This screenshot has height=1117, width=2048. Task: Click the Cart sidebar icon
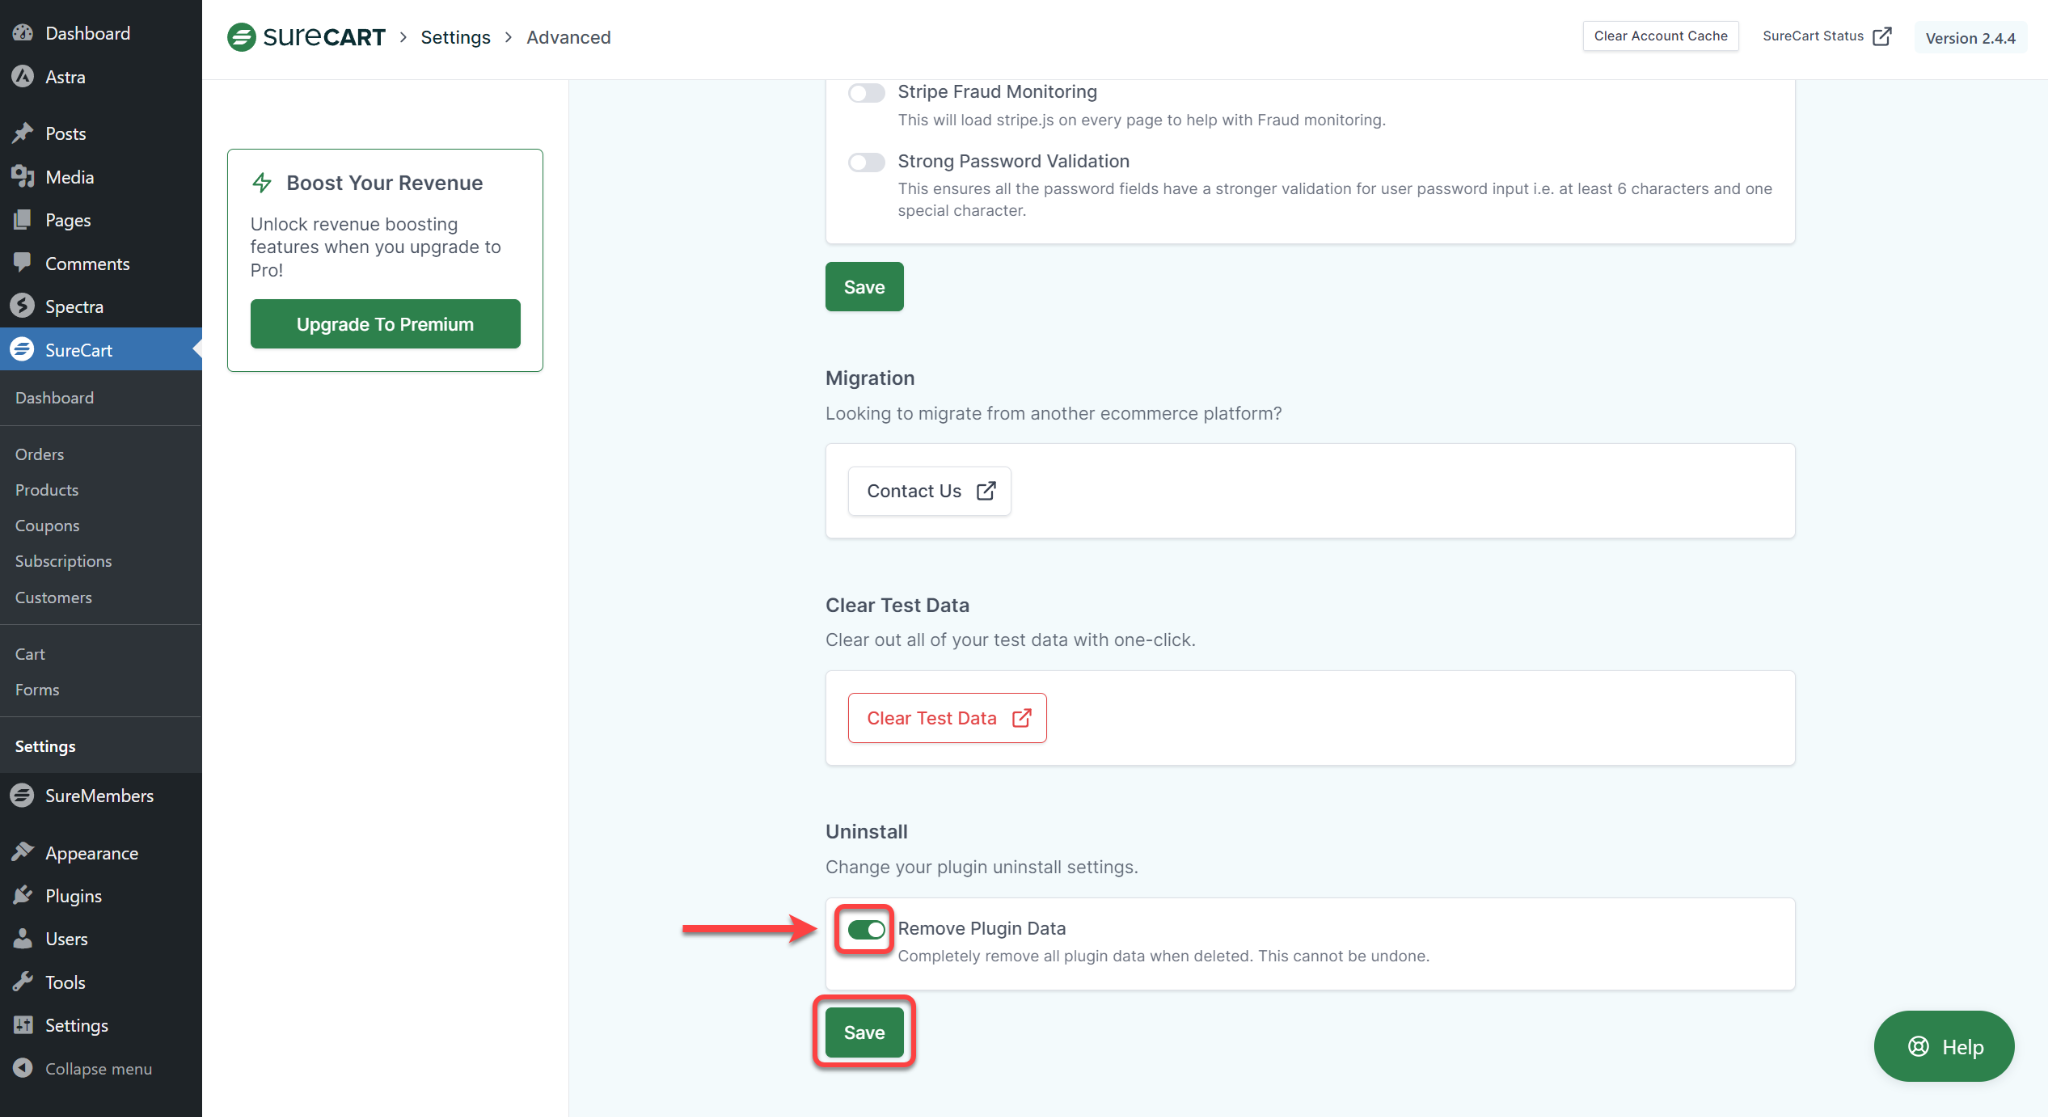tap(29, 653)
